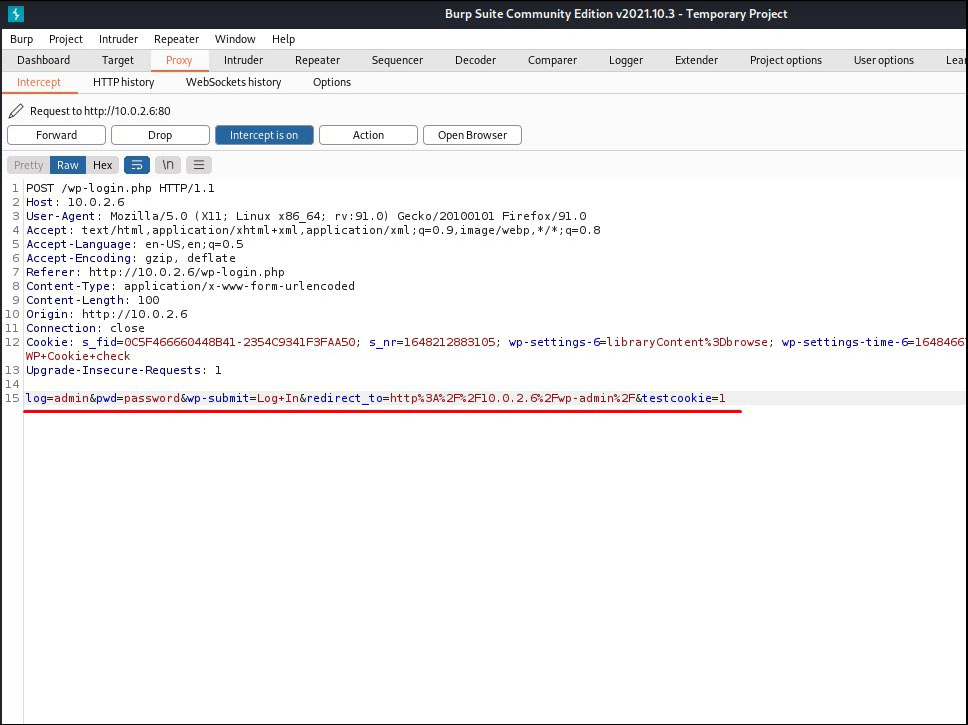Click the Cookie header line
This screenshot has height=725, width=968.
[496, 342]
